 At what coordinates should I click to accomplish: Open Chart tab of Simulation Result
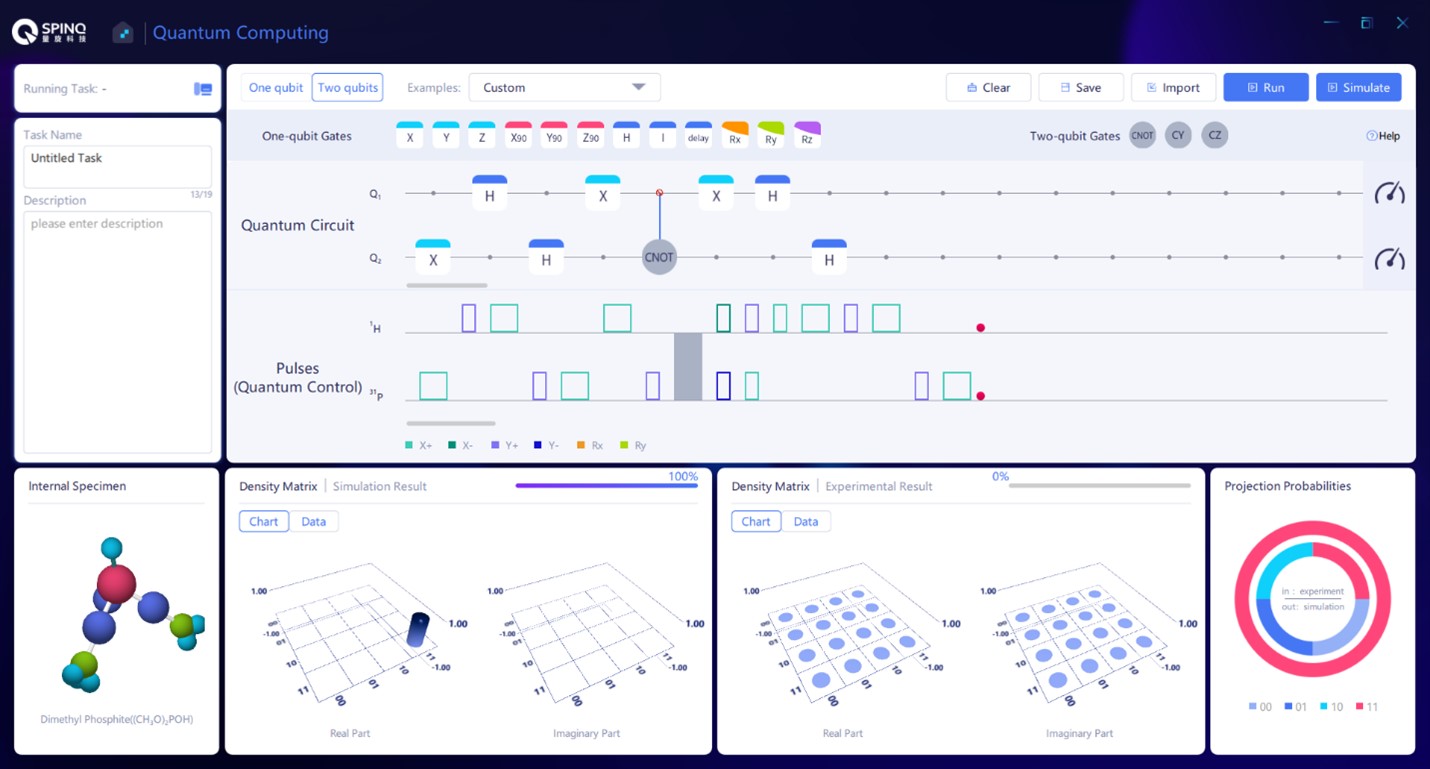(264, 522)
